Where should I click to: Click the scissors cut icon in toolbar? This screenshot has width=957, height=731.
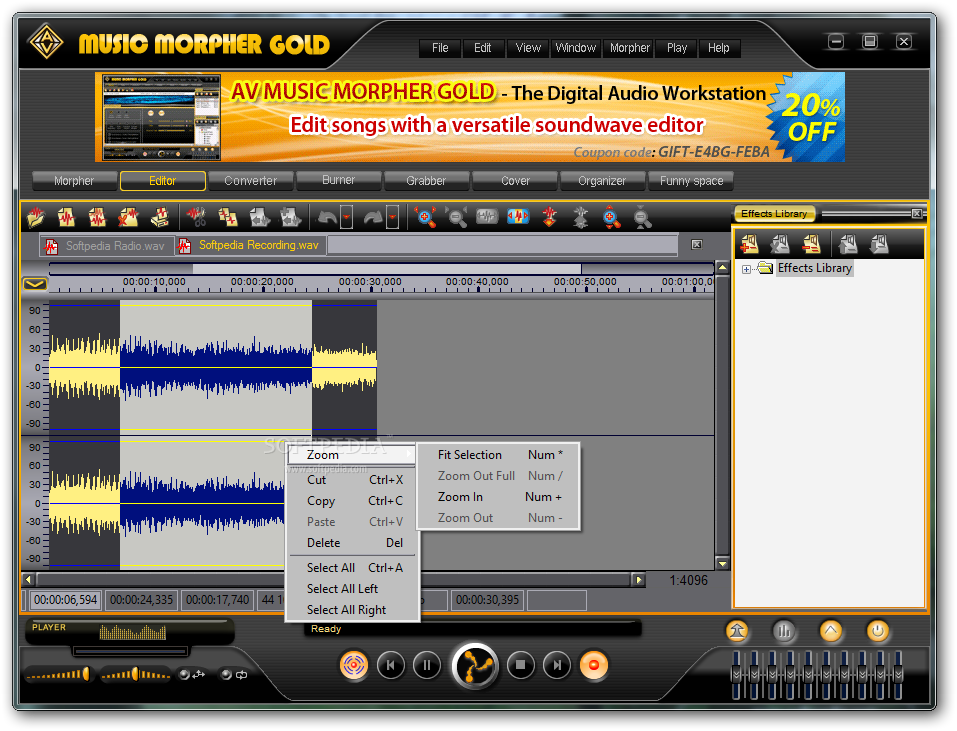click(196, 217)
